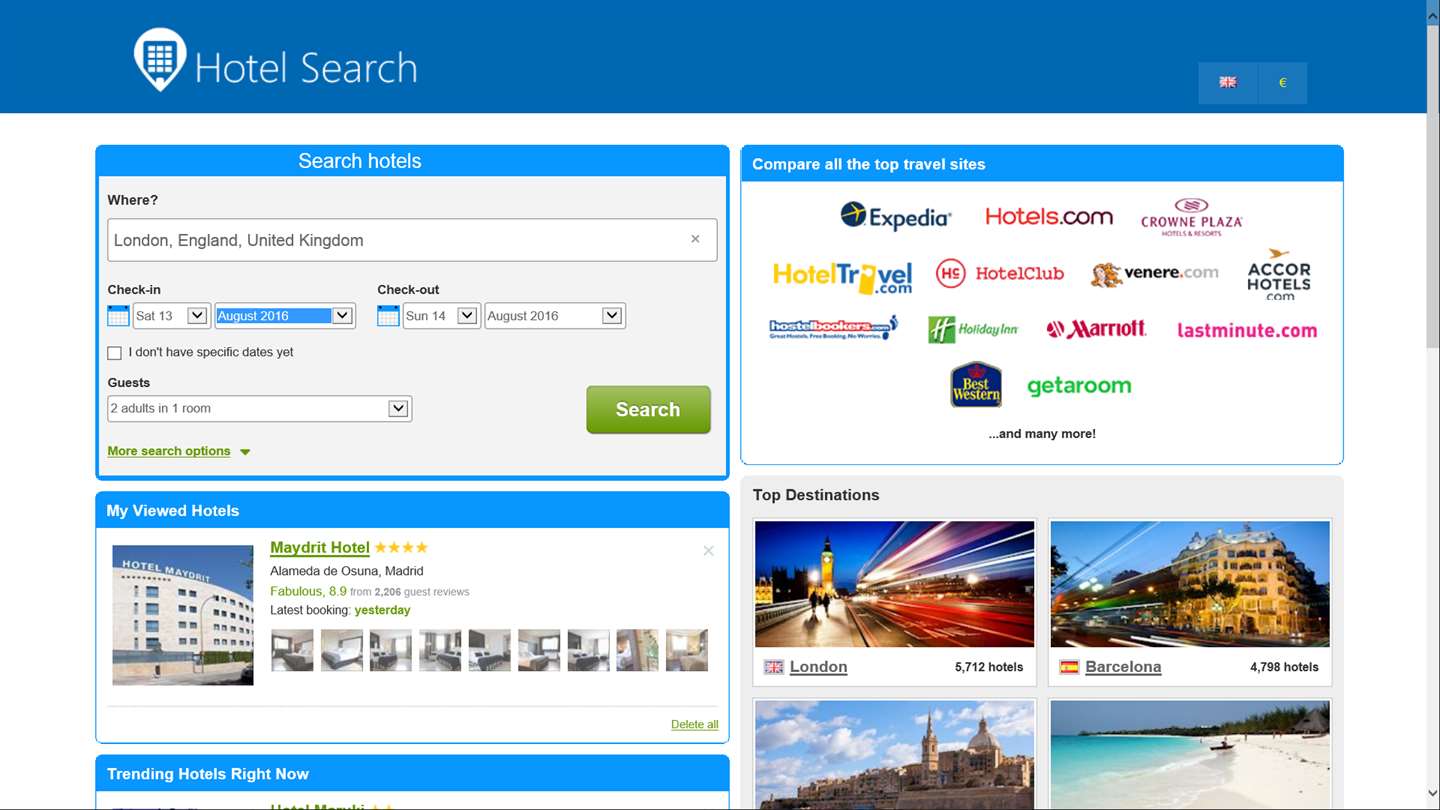
Task: Click the 'Top Destinations' heading
Action: pyautogui.click(x=816, y=495)
